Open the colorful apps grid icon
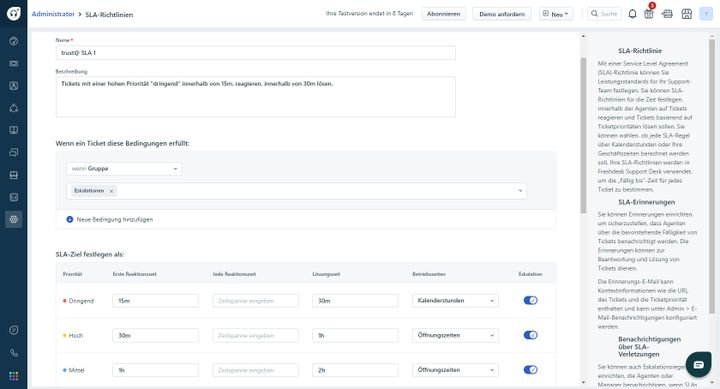 [14, 376]
